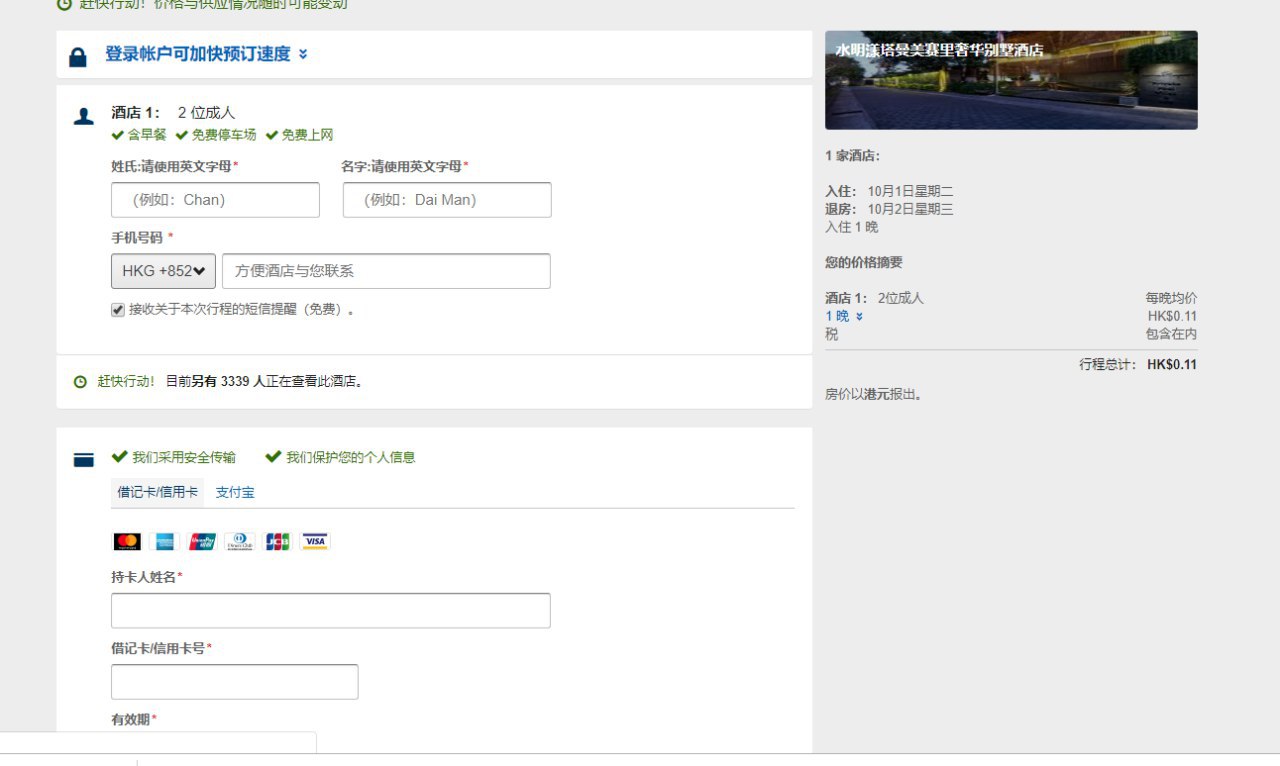This screenshot has width=1280, height=766.
Task: Open the HKG +852 country code dropdown
Action: tap(163, 271)
